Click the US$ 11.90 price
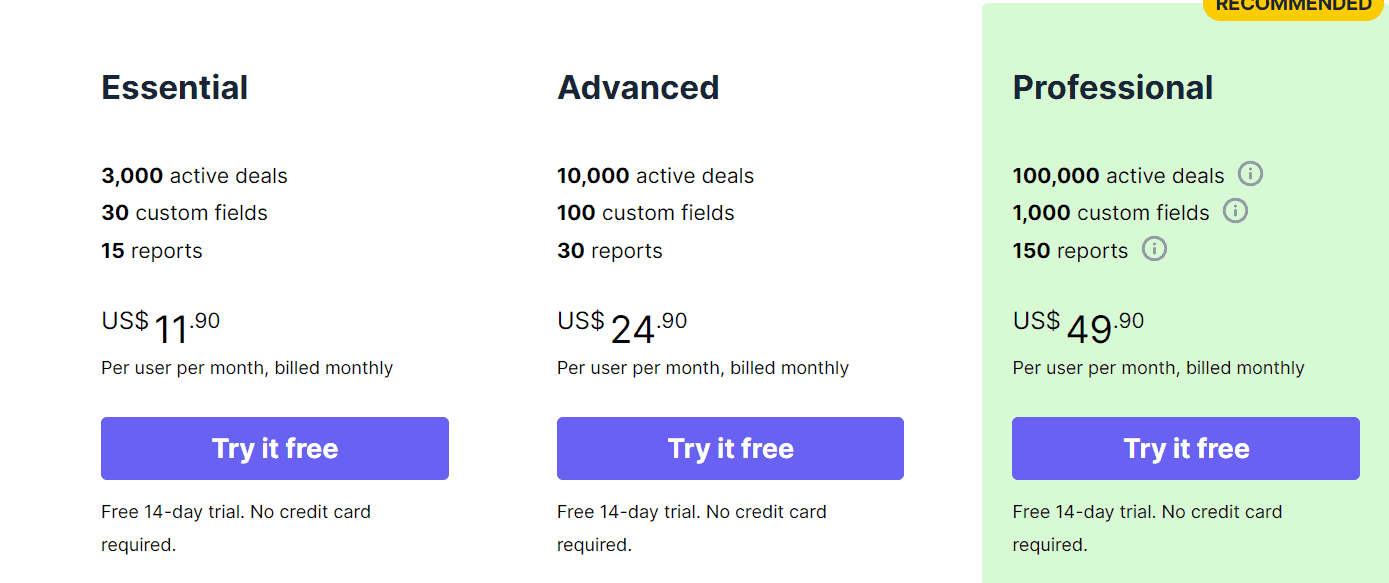This screenshot has width=1389, height=583. (x=161, y=328)
